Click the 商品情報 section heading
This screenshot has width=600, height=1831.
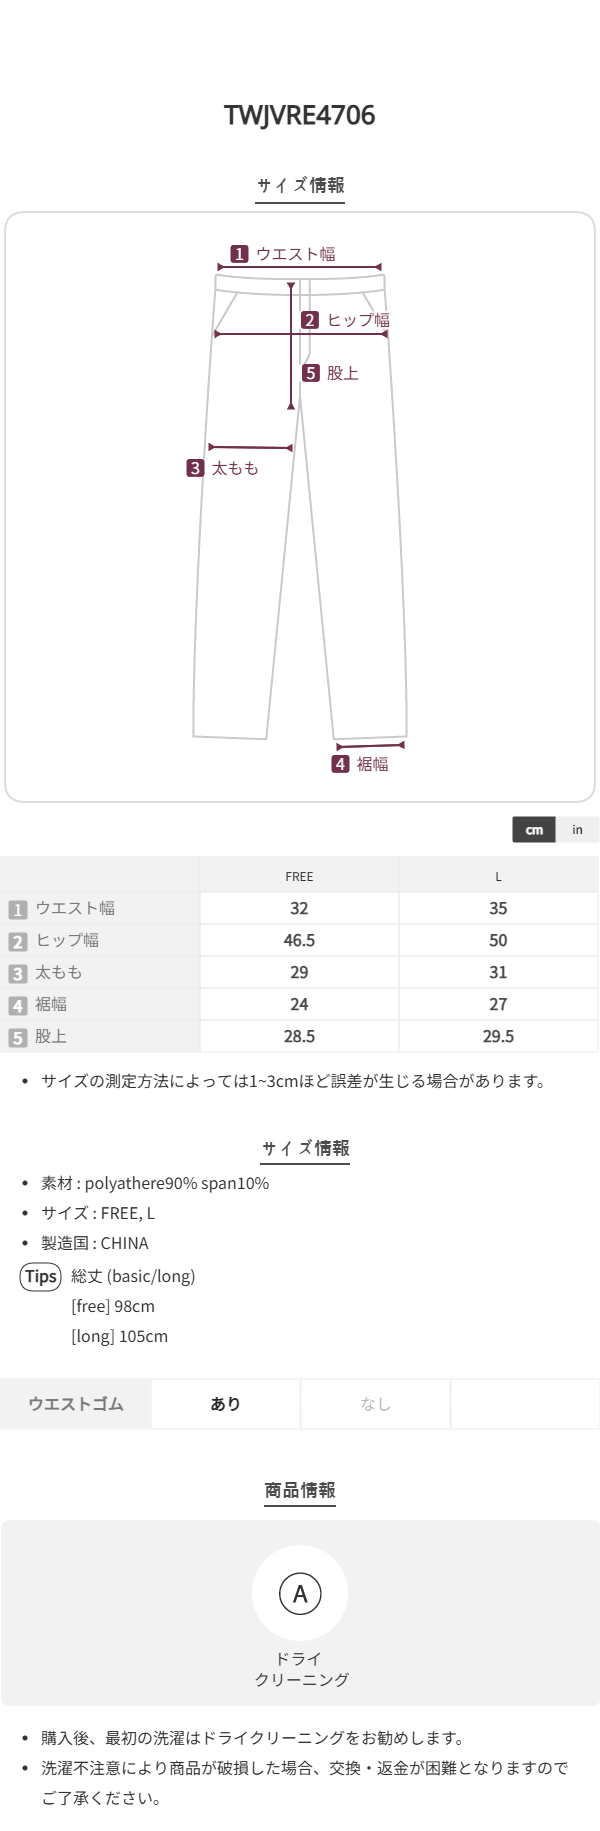coord(300,1490)
